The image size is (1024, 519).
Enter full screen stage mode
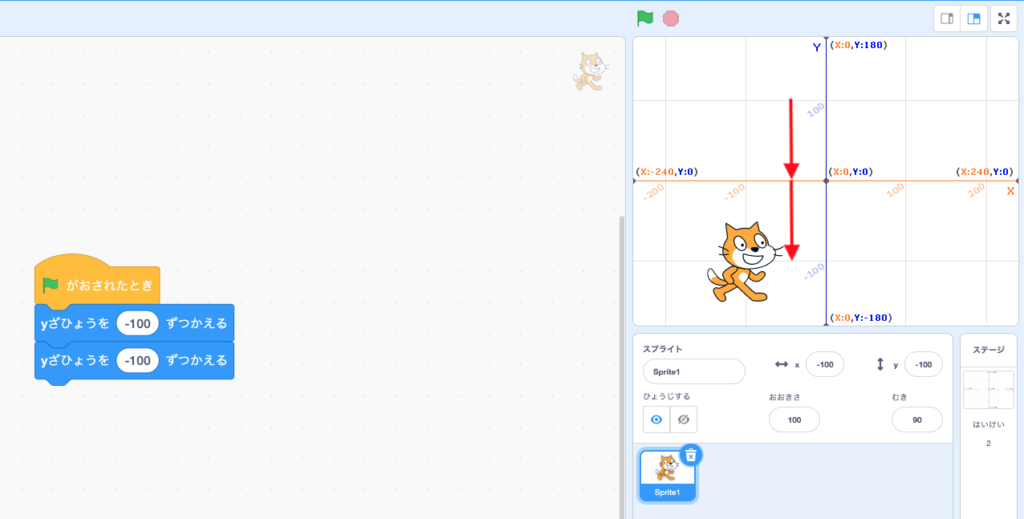[x=1004, y=19]
